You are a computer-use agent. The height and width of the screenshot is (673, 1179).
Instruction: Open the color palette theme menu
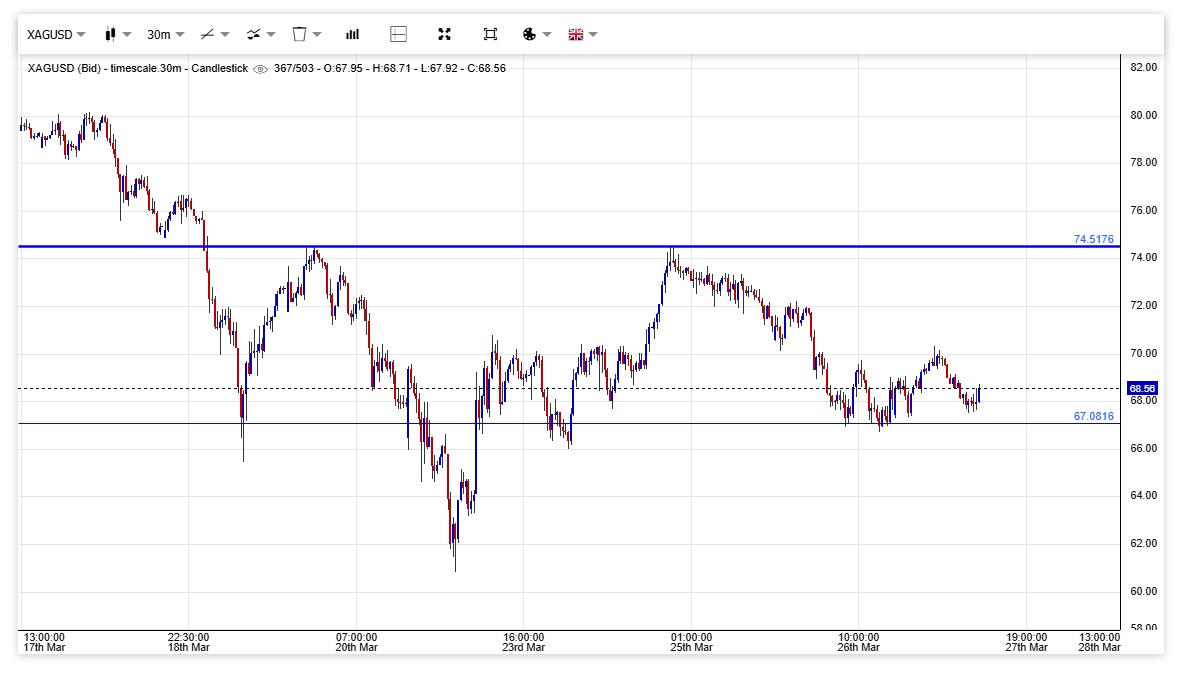[x=536, y=34]
